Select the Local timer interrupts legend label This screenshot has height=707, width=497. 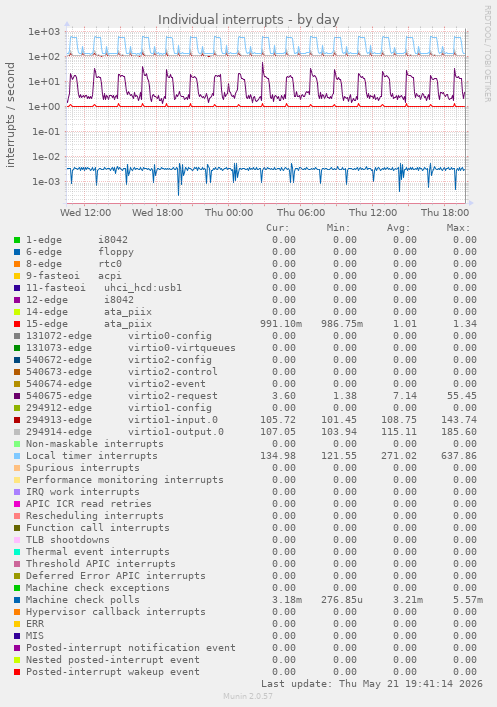[x=92, y=456]
